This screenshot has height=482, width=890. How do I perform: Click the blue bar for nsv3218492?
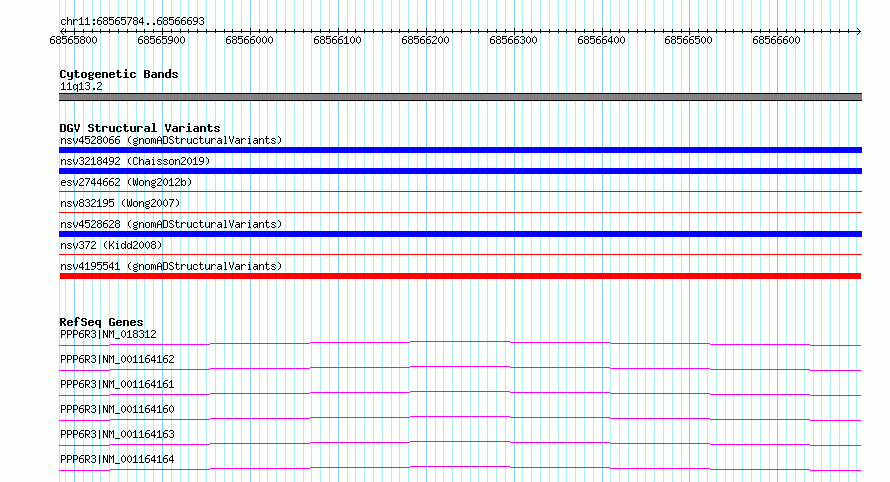point(460,171)
